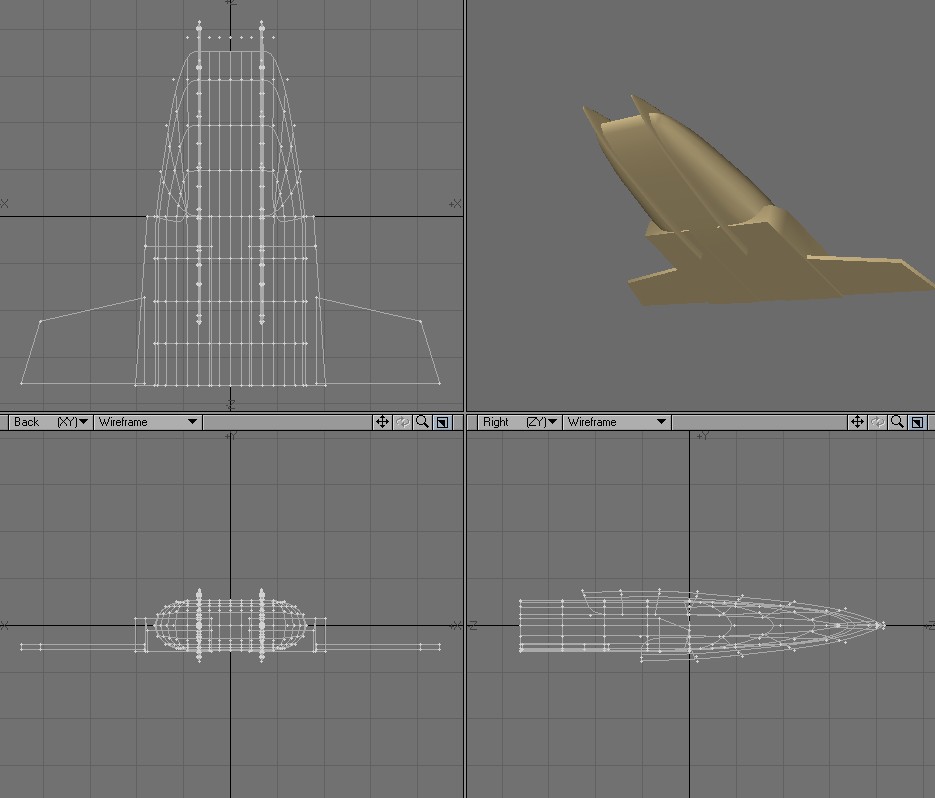This screenshot has height=798, width=935.
Task: Click the zoom magnifier in Back viewport
Action: pyautogui.click(x=422, y=422)
